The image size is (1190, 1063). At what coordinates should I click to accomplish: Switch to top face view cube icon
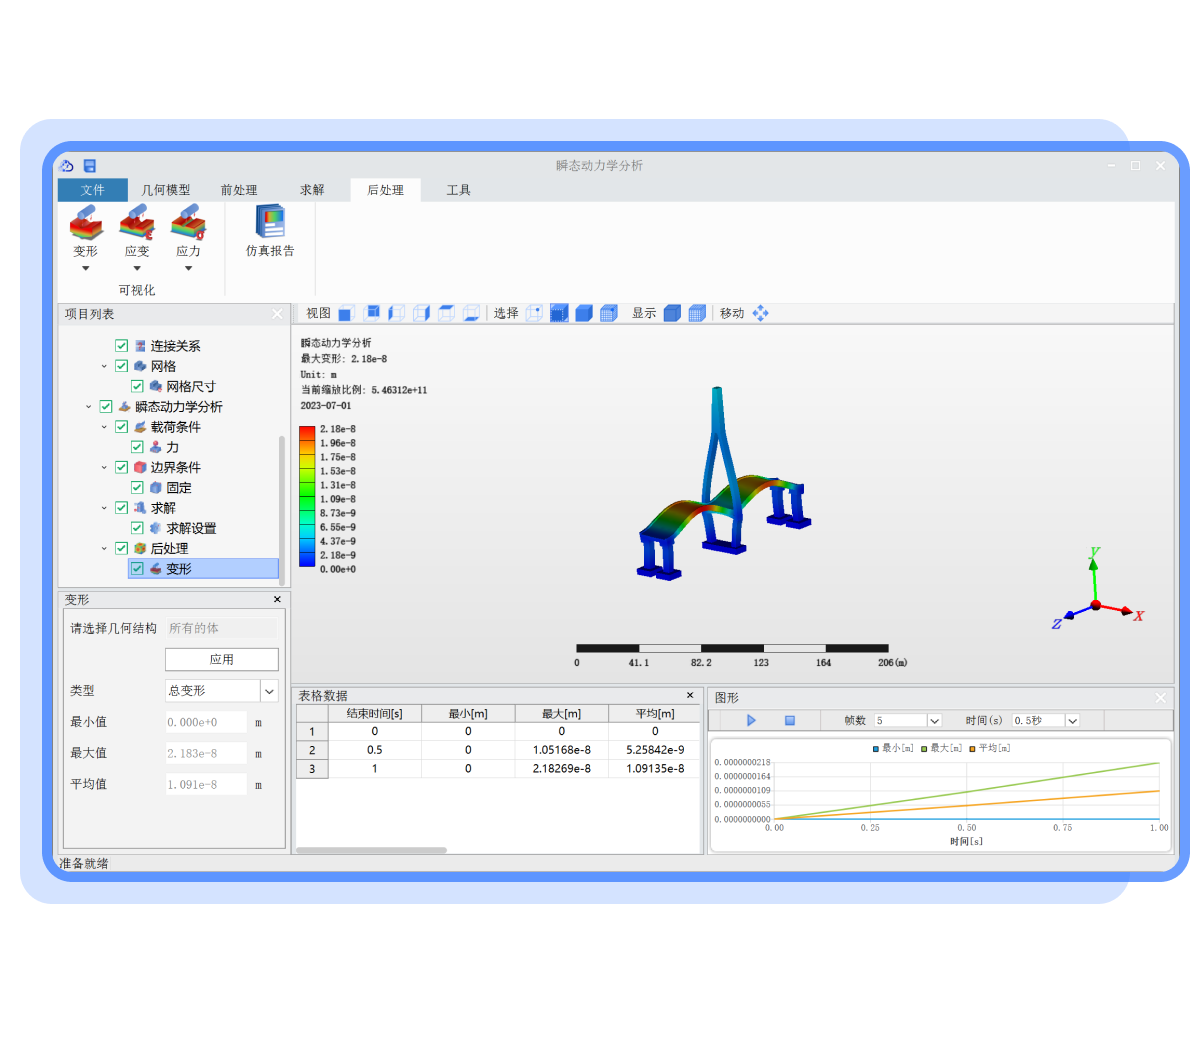pyautogui.click(x=446, y=313)
